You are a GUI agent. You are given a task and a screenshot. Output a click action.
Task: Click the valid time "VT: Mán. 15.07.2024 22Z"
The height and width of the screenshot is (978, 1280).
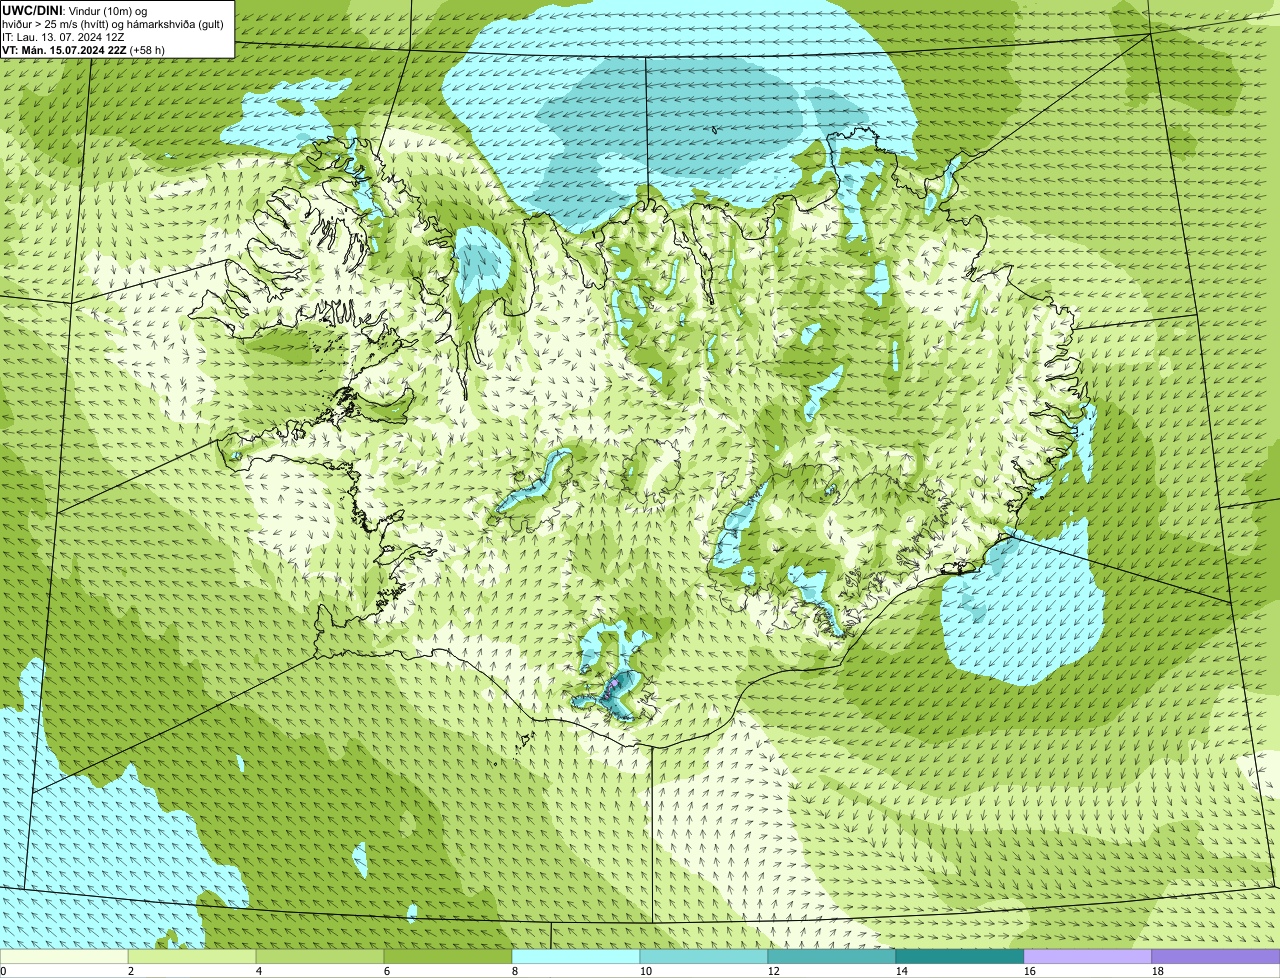click(64, 50)
